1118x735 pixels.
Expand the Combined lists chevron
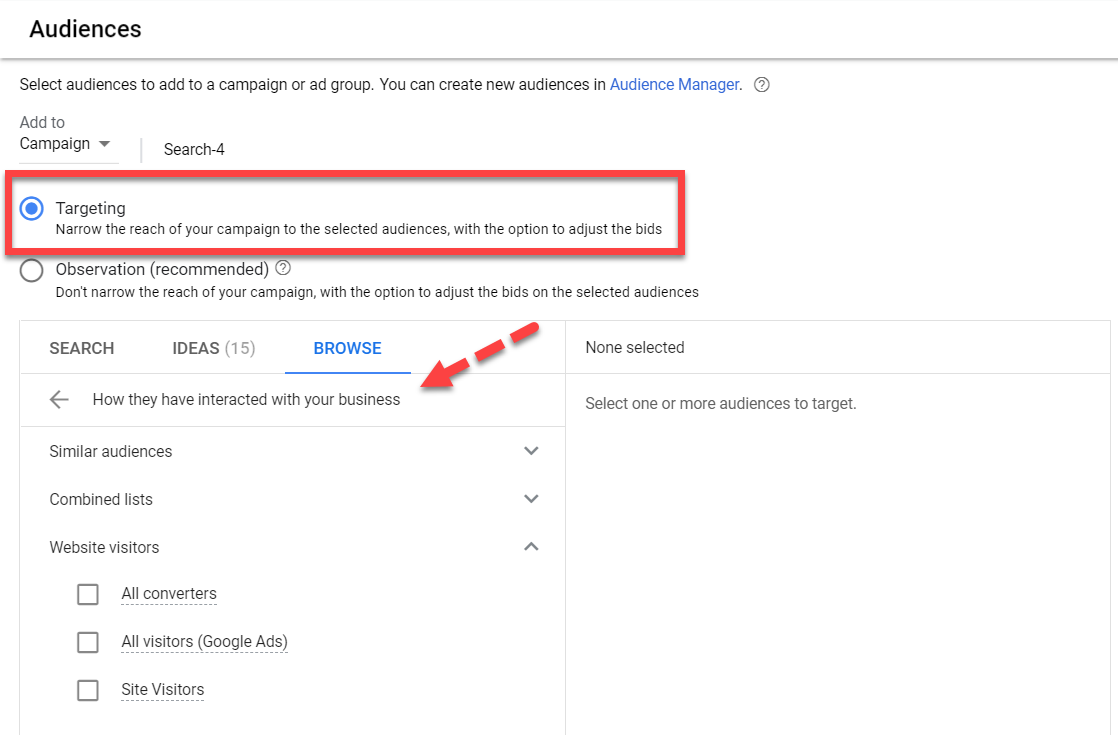tap(531, 499)
